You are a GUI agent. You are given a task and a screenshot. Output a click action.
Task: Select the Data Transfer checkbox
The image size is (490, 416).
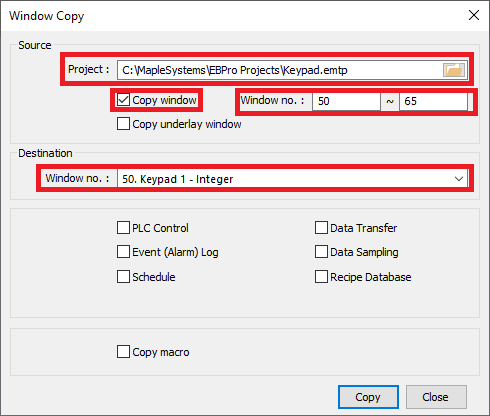click(321, 228)
